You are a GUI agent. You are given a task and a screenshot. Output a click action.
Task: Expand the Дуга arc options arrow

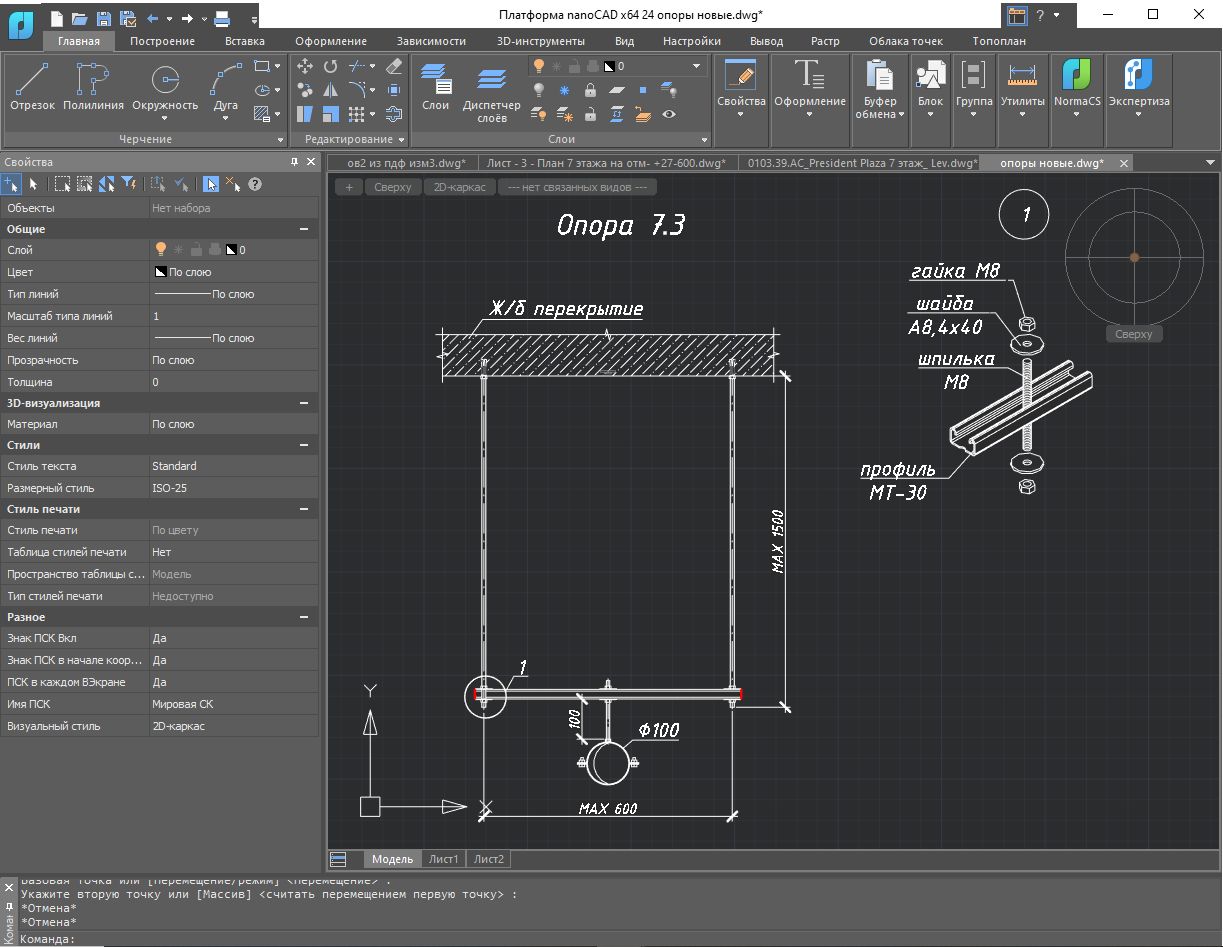[x=227, y=119]
